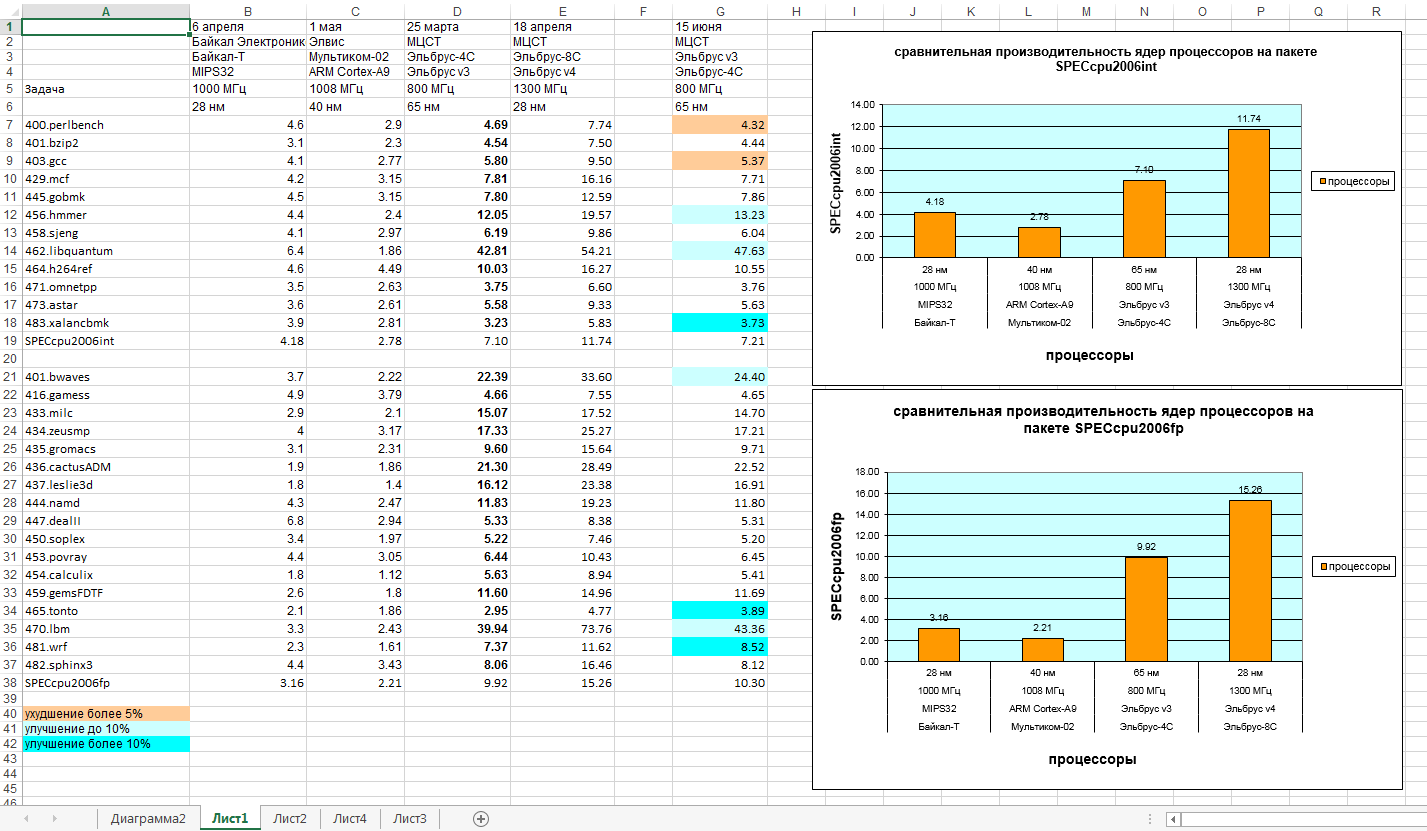The width and height of the screenshot is (1427, 831).
Task: Switch to the Лист4 sheet tab
Action: click(x=350, y=818)
